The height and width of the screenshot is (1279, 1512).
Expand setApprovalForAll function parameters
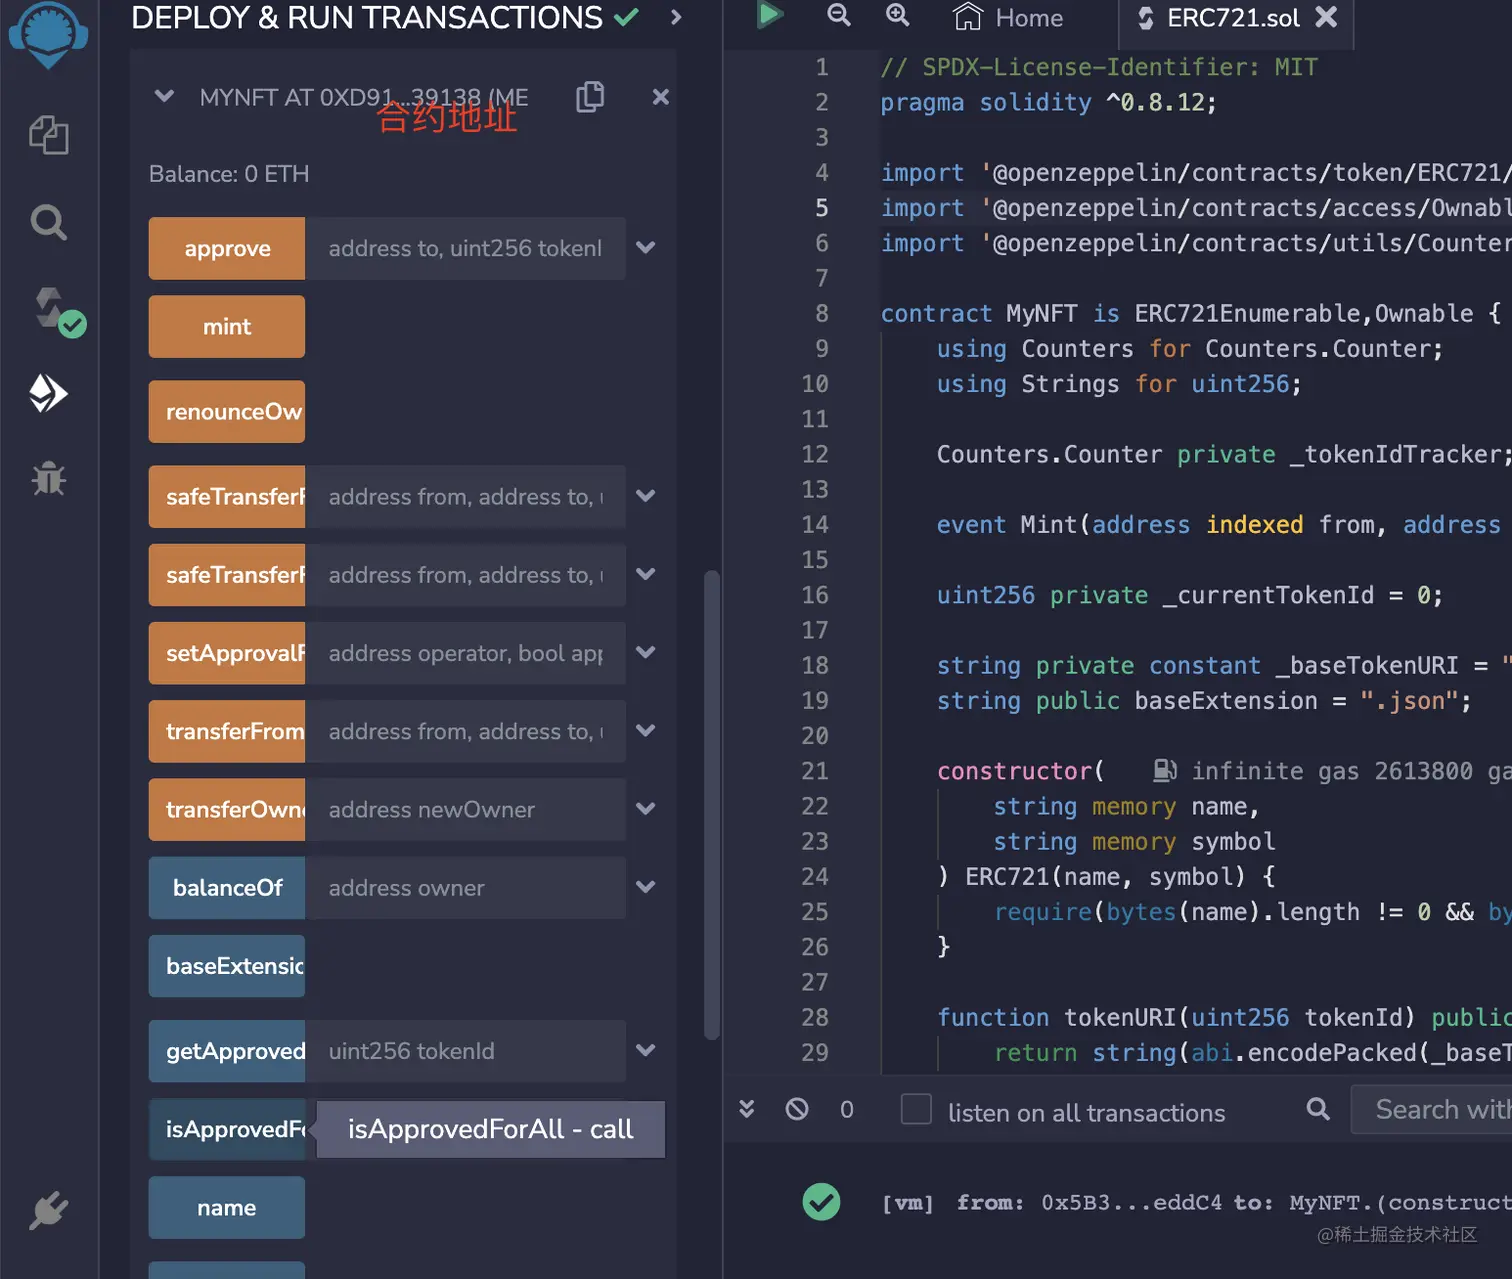(646, 652)
